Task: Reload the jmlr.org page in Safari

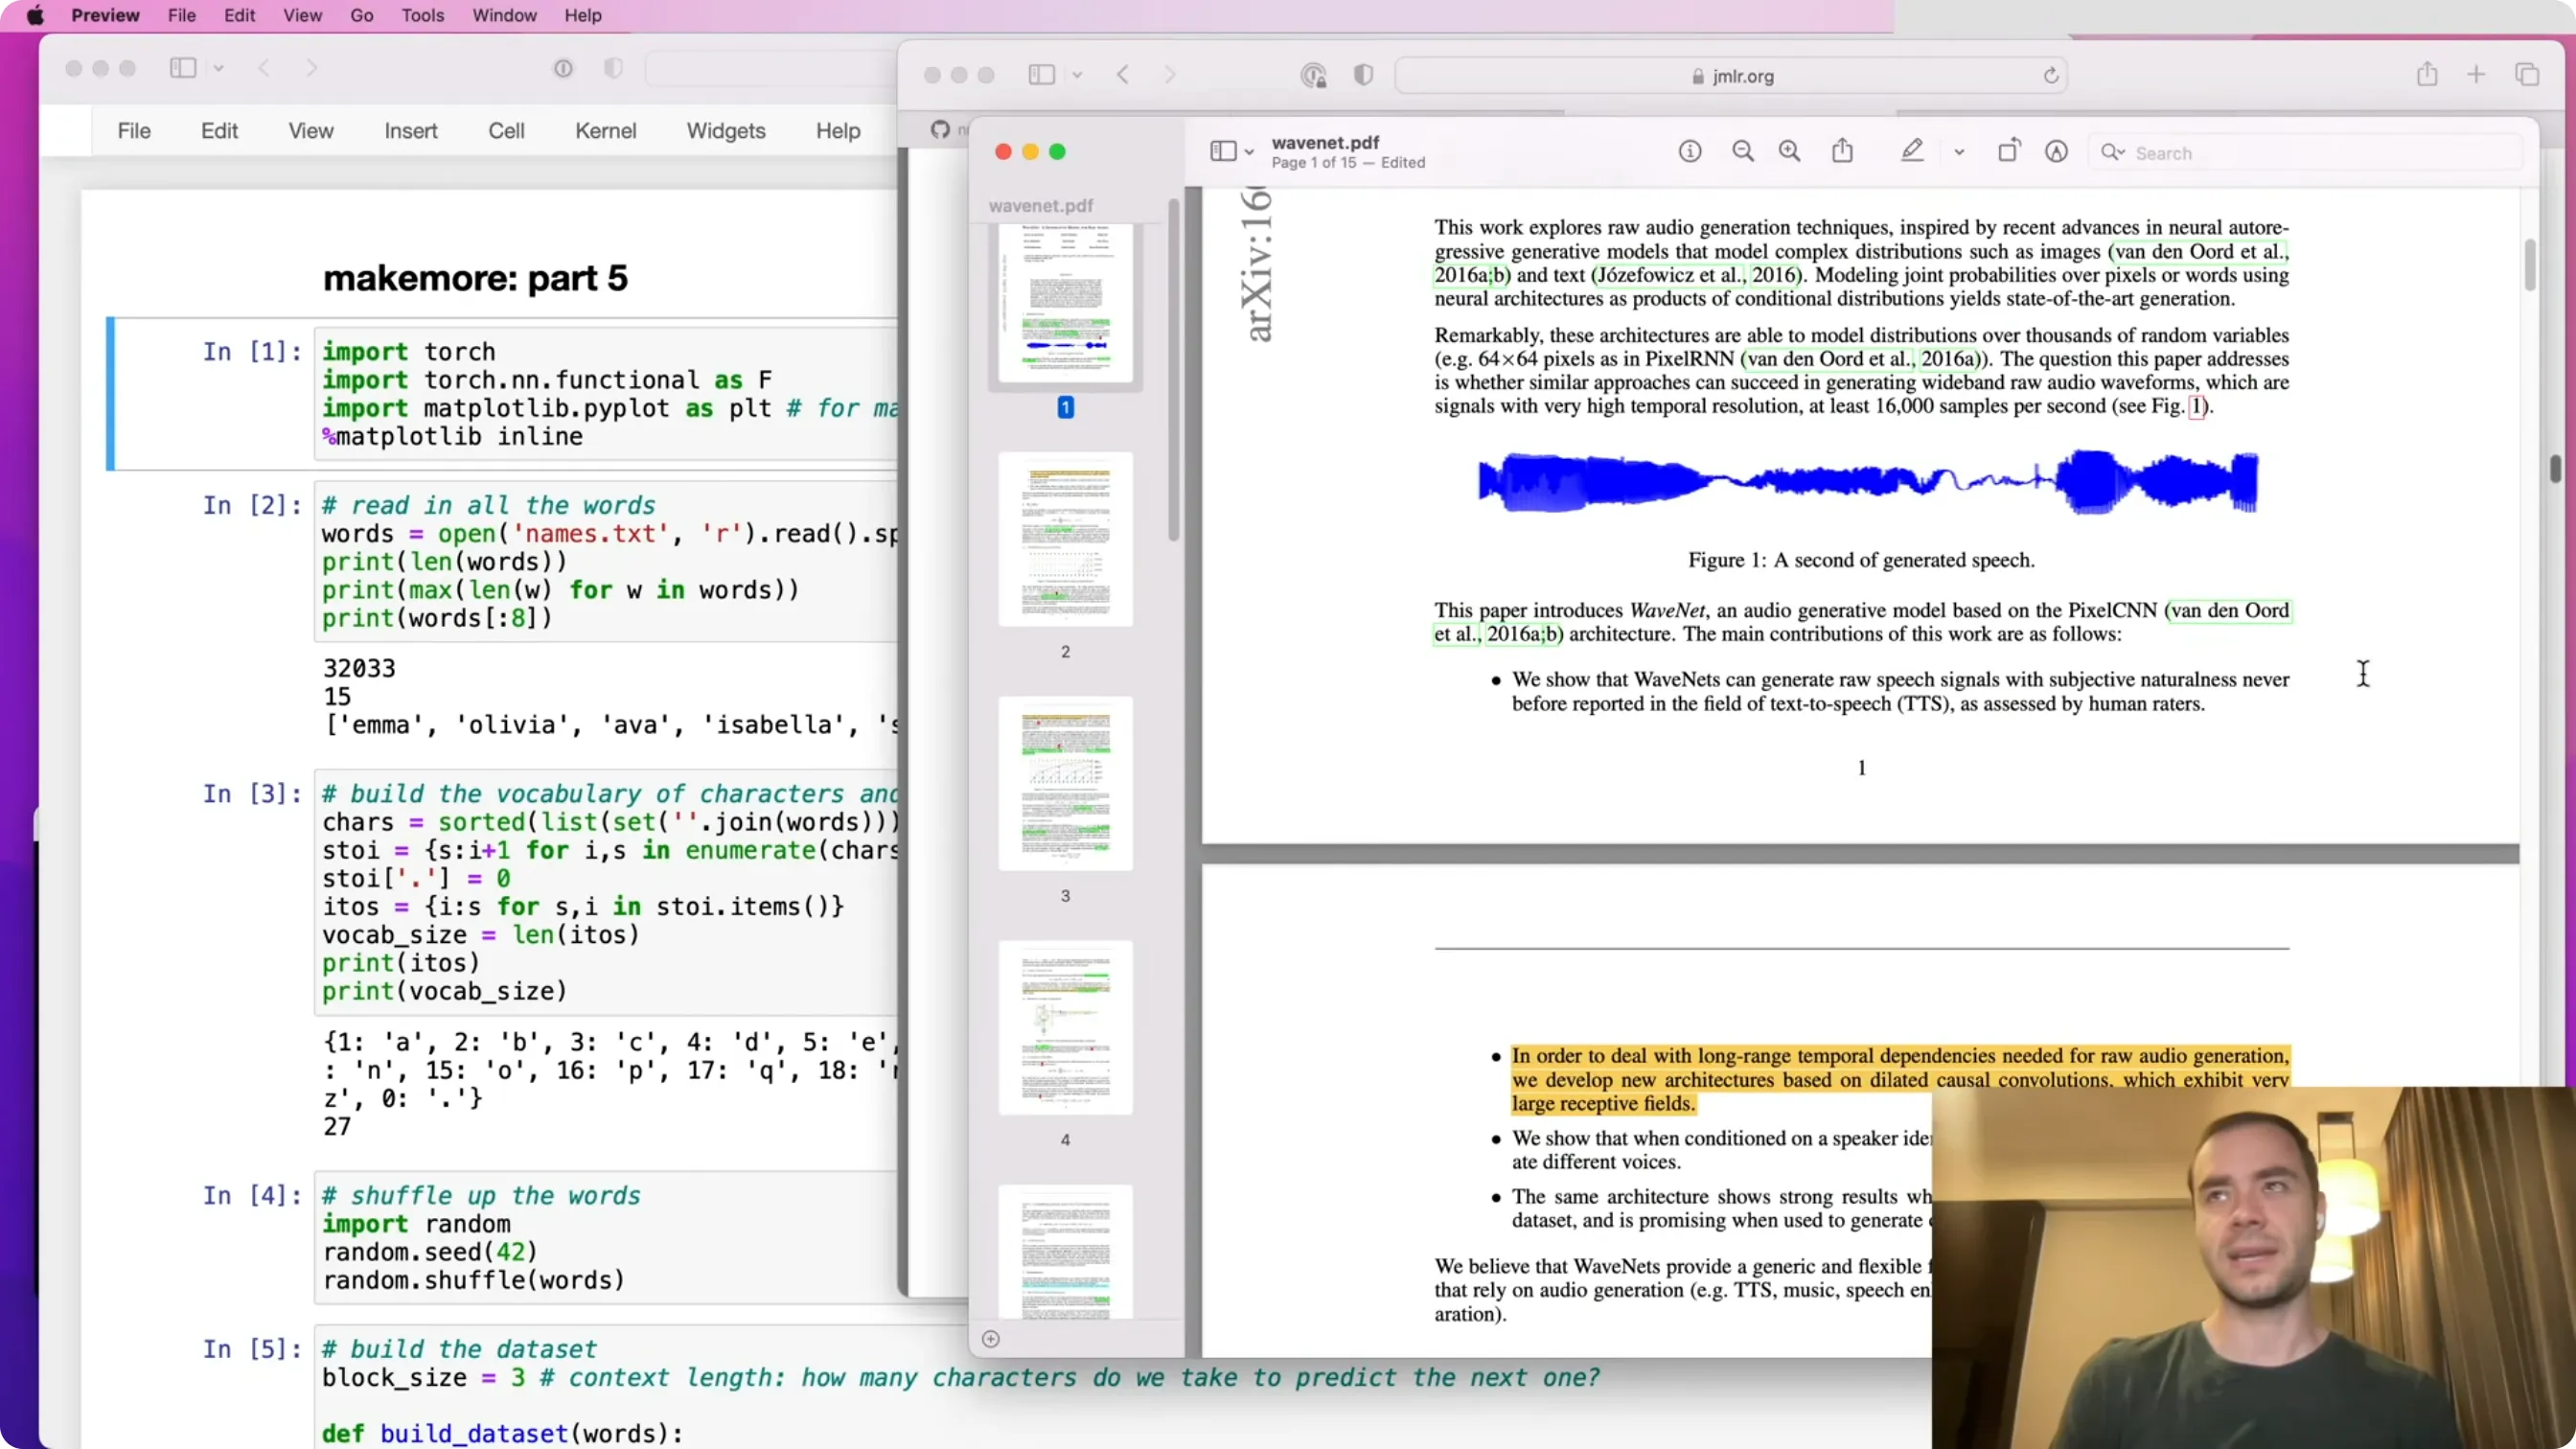Action: click(x=2051, y=76)
